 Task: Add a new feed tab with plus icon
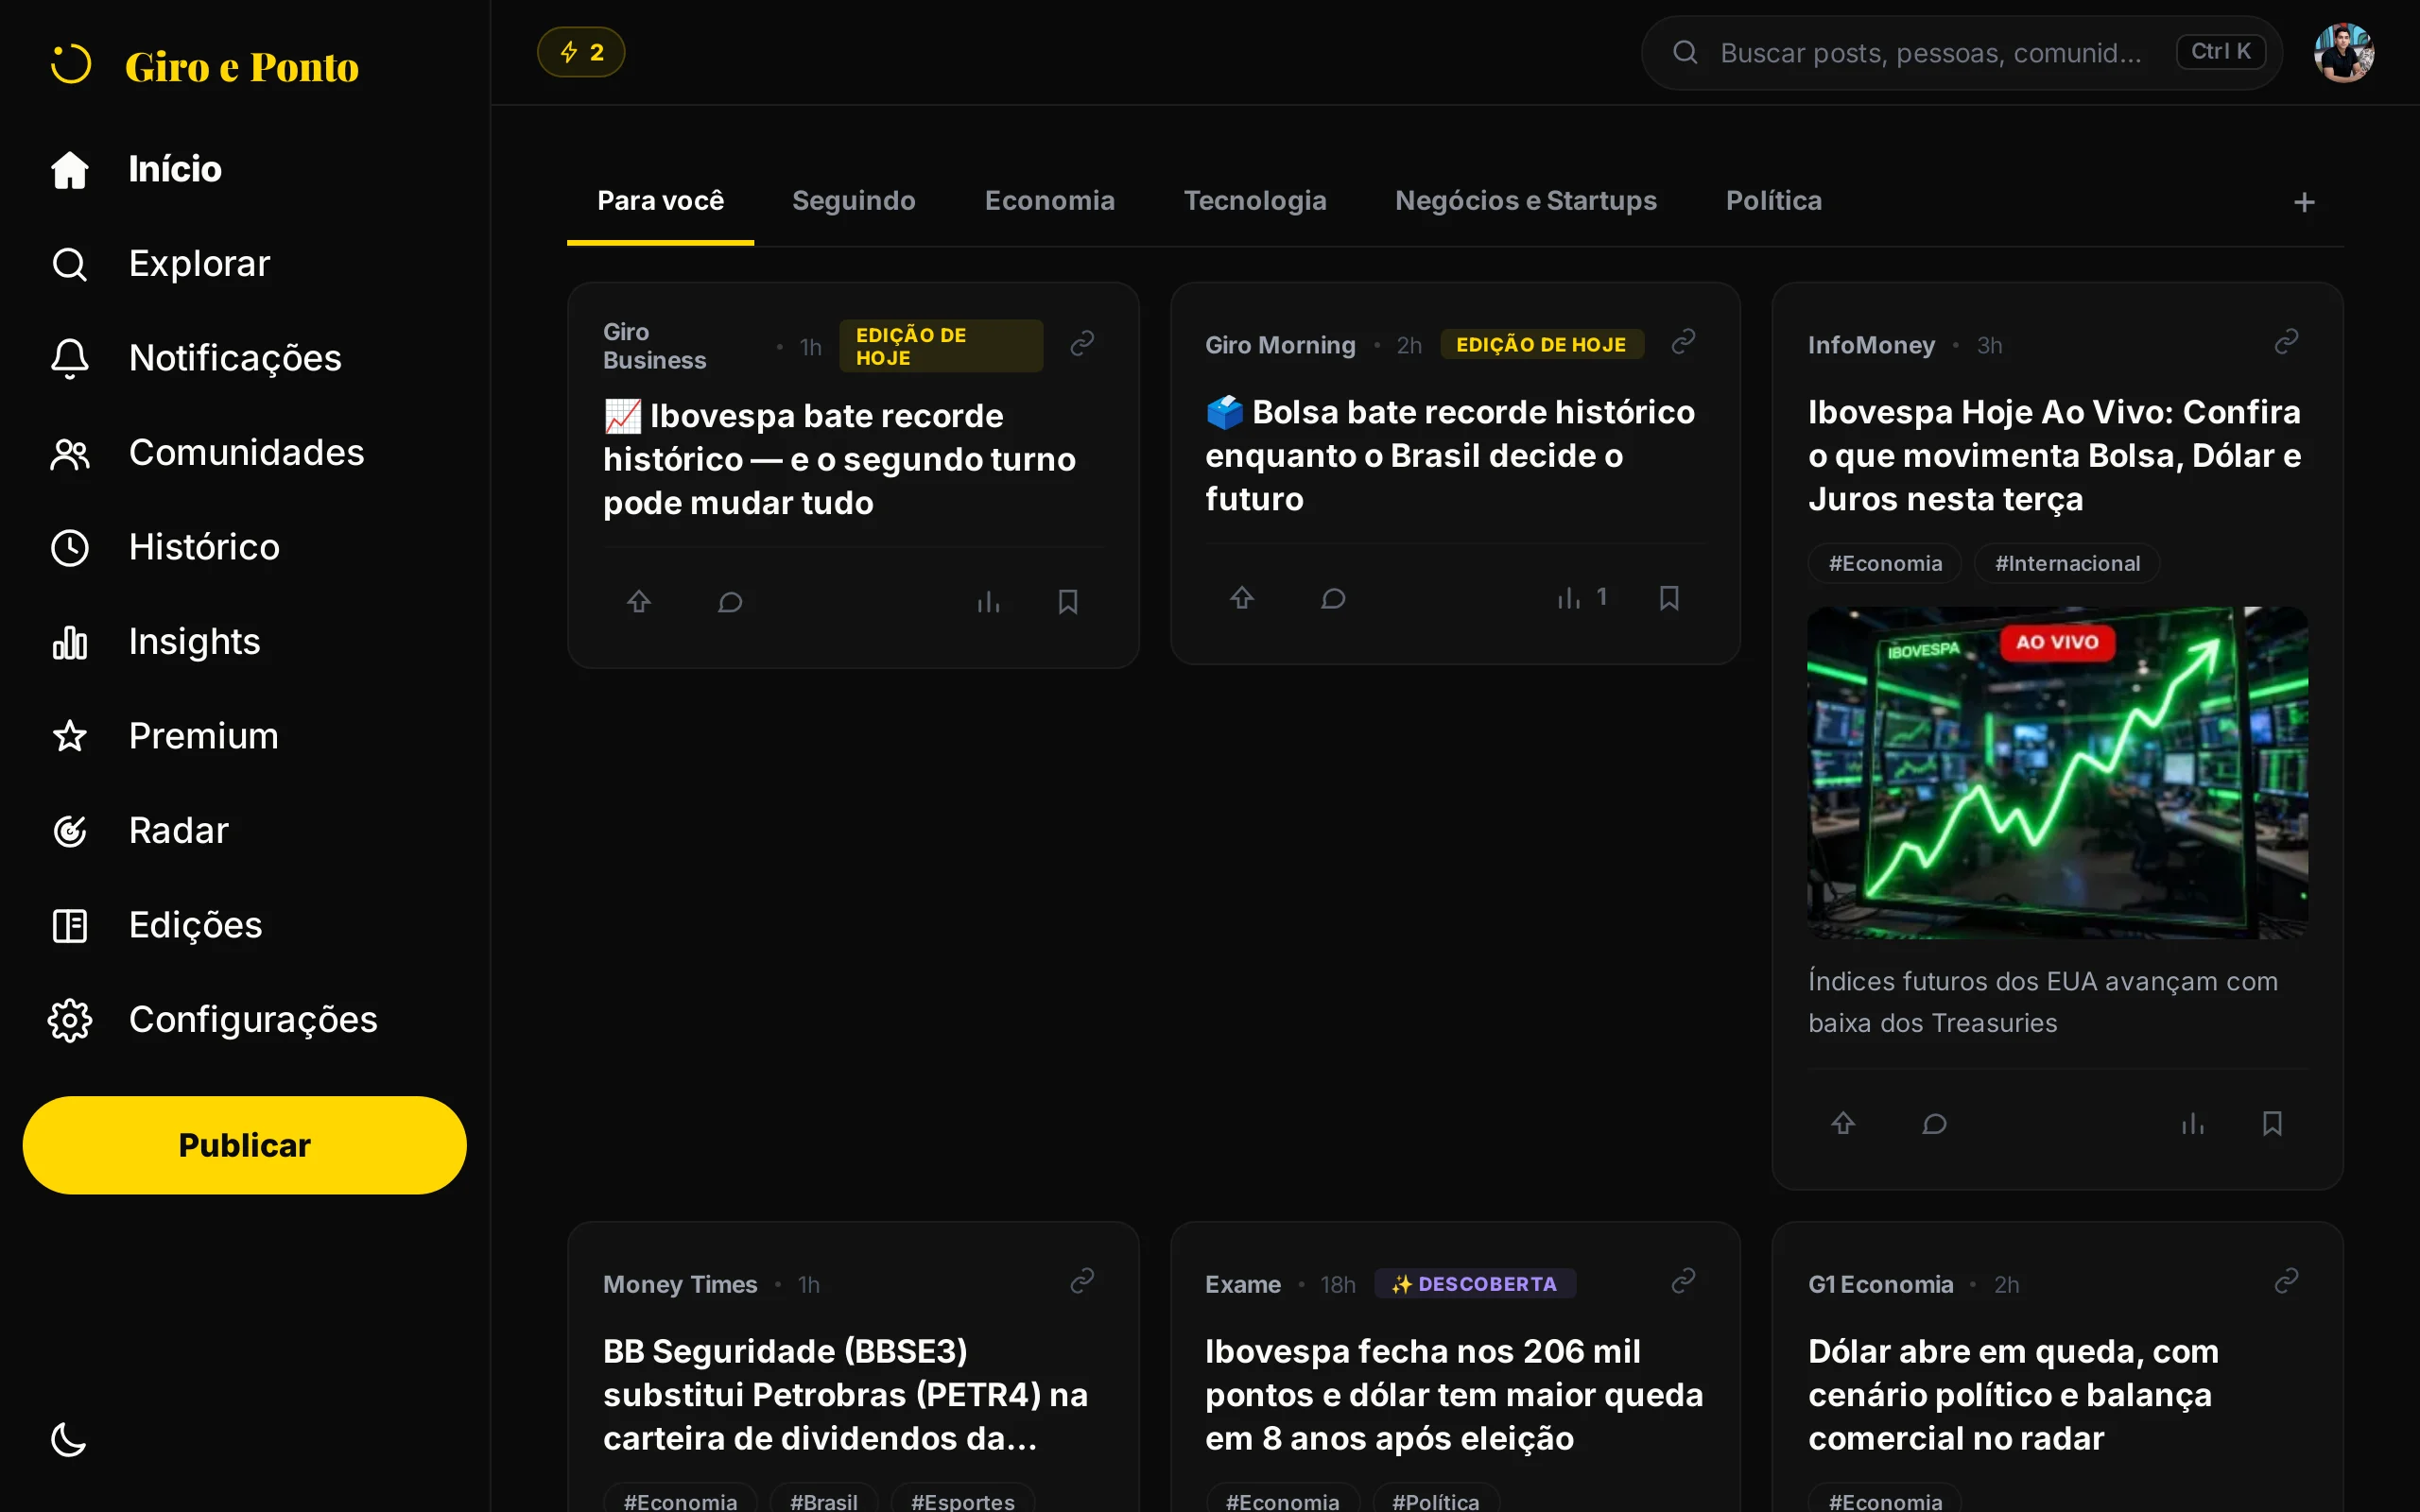pos(2304,203)
